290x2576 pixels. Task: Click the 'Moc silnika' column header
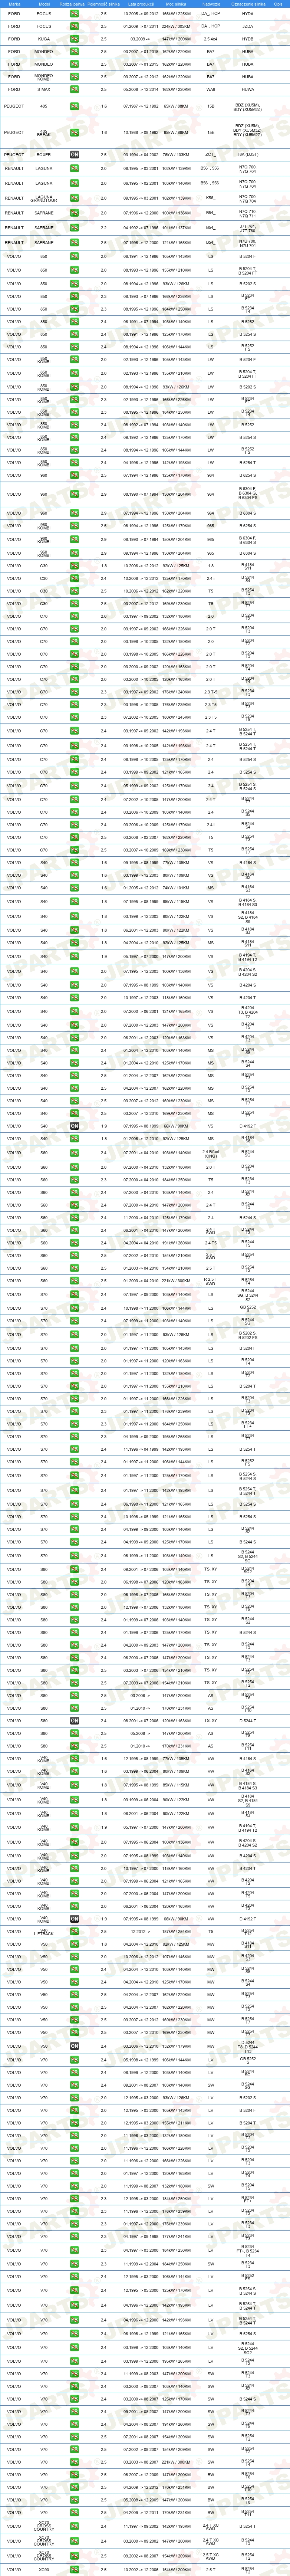tap(176, 4)
